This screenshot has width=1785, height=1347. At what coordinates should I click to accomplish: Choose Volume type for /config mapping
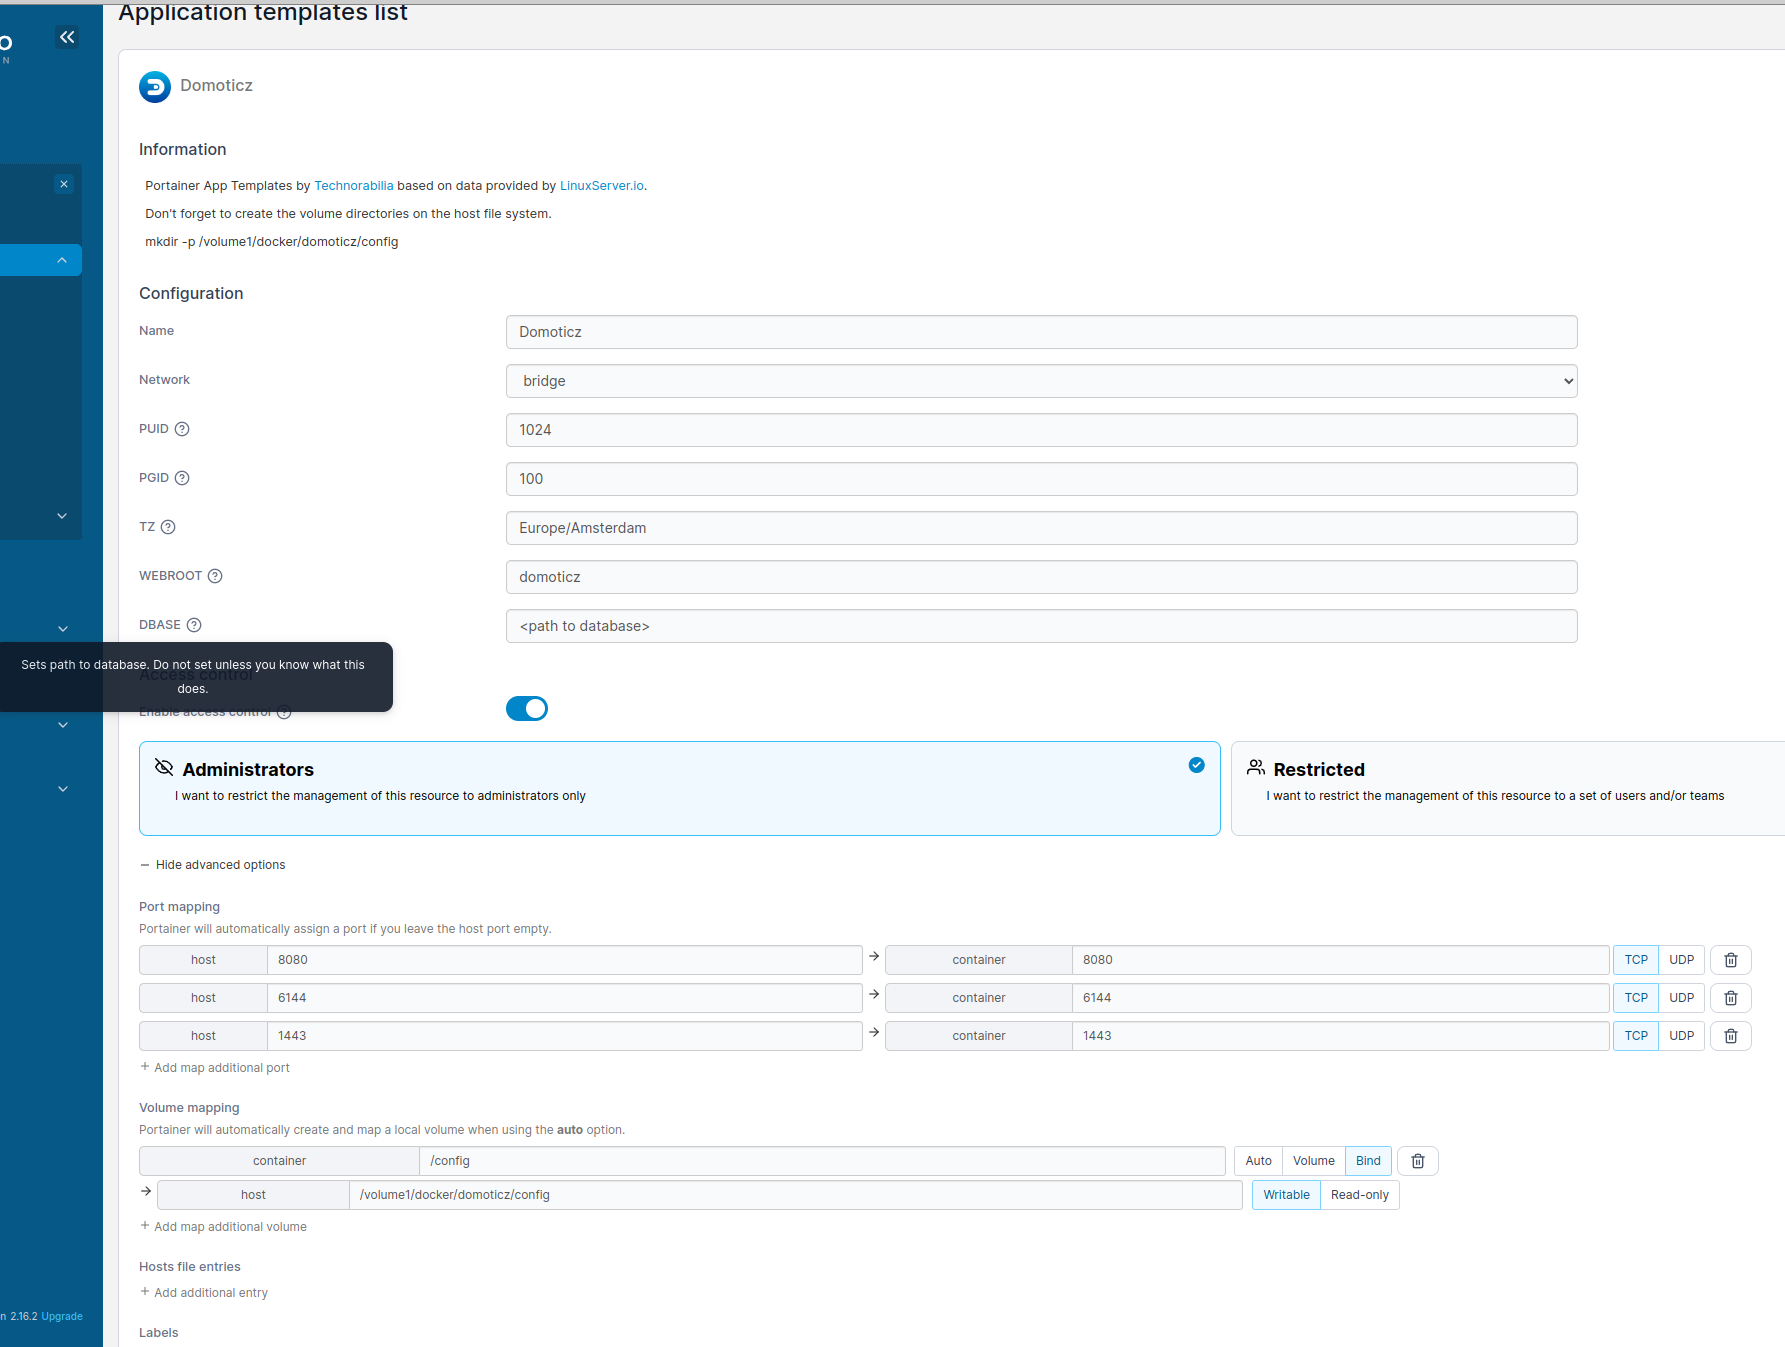coord(1314,1161)
